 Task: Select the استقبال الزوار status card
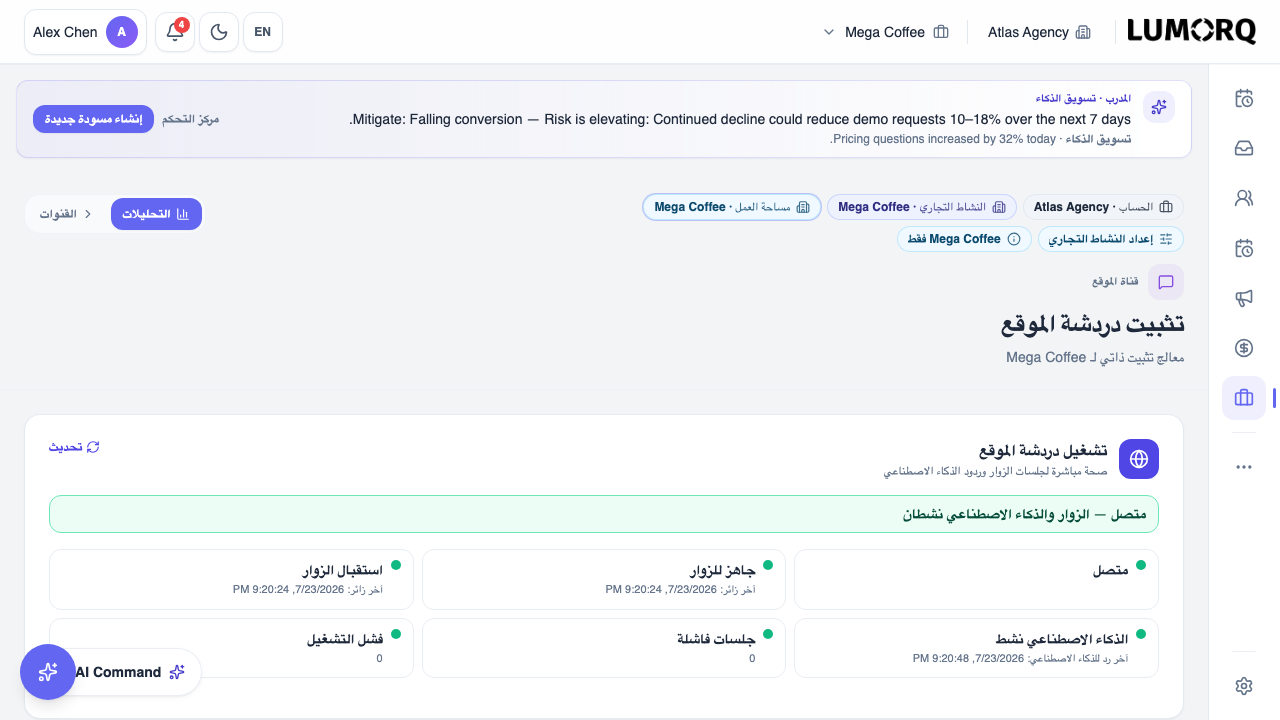[x=231, y=579]
